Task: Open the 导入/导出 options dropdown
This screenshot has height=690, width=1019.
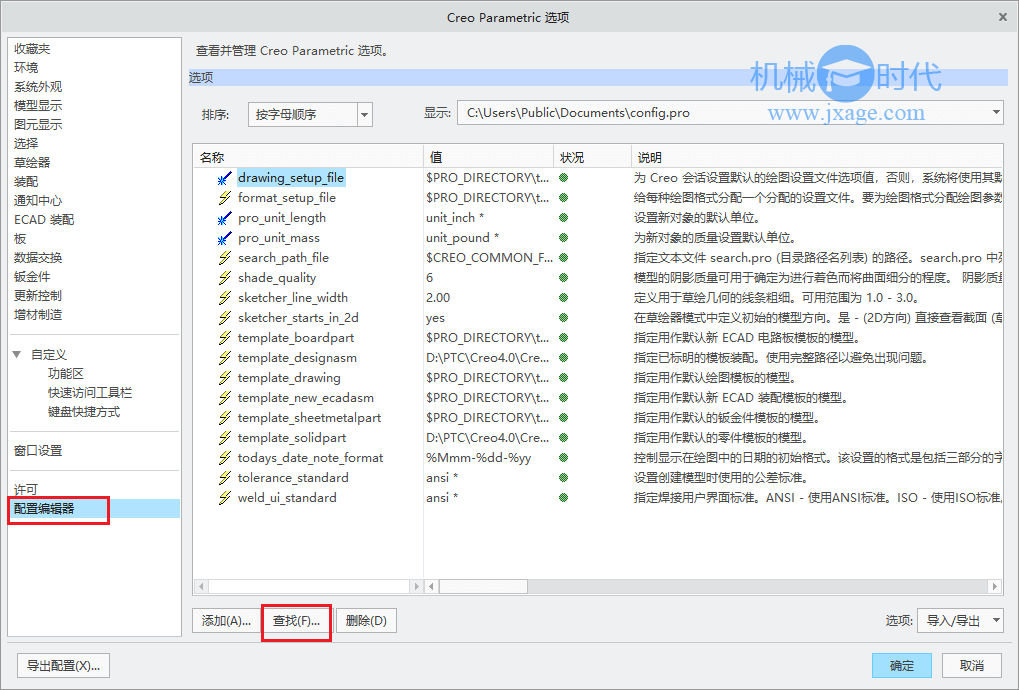Action: click(x=960, y=621)
